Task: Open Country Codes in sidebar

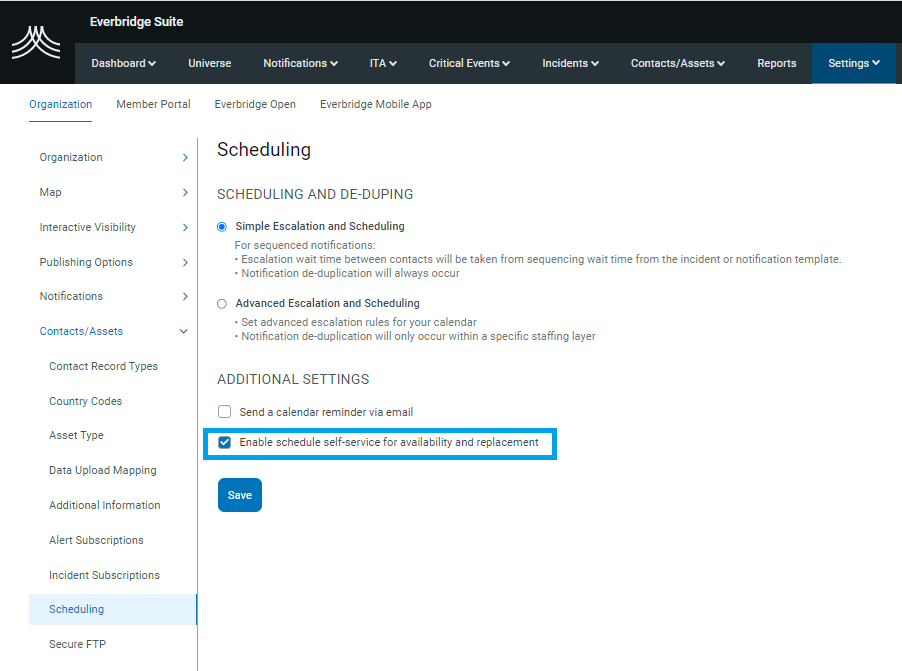Action: pos(85,401)
